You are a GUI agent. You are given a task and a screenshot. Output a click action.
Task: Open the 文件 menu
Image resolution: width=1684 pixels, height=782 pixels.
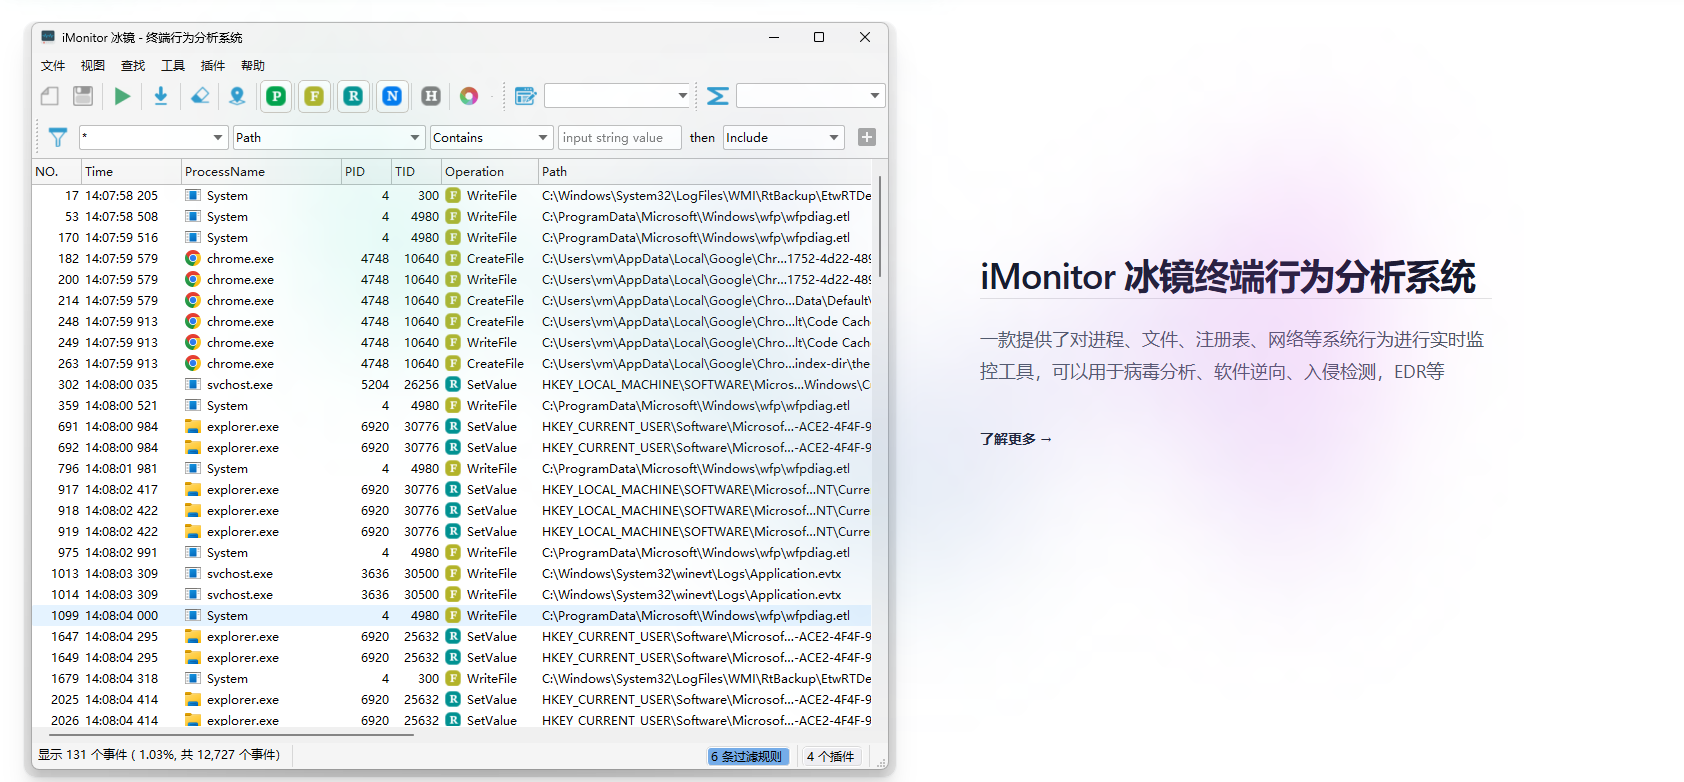point(53,66)
